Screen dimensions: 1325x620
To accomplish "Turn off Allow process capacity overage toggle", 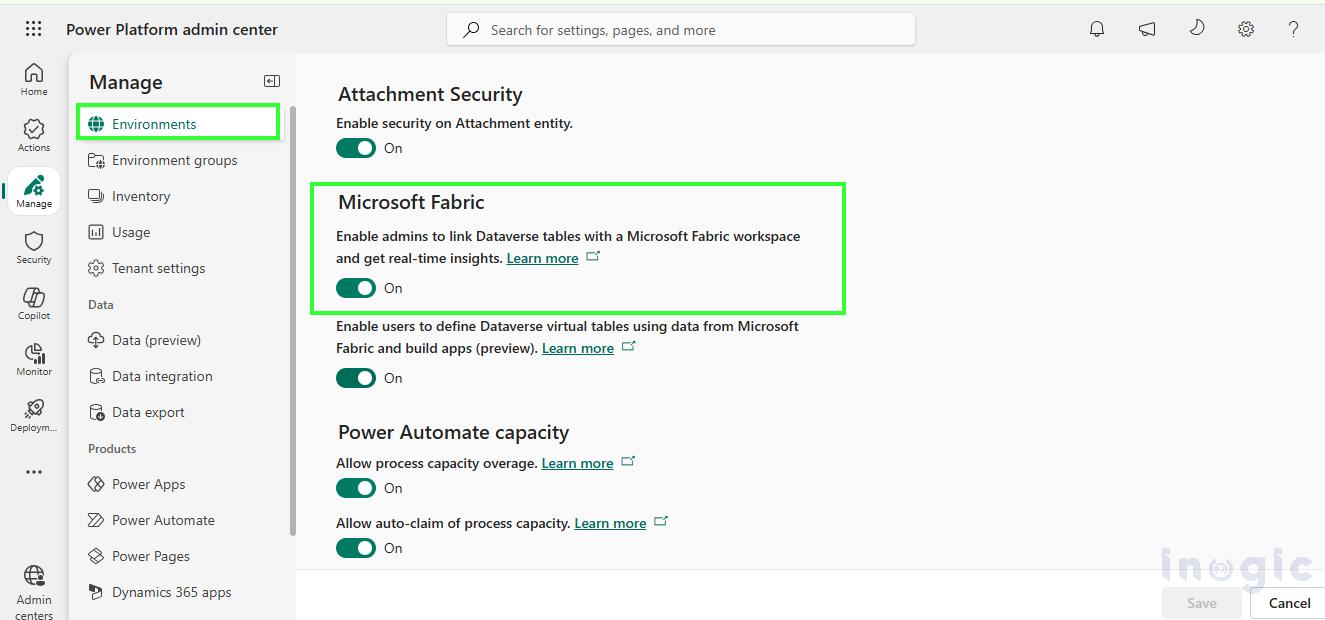I will tap(356, 488).
